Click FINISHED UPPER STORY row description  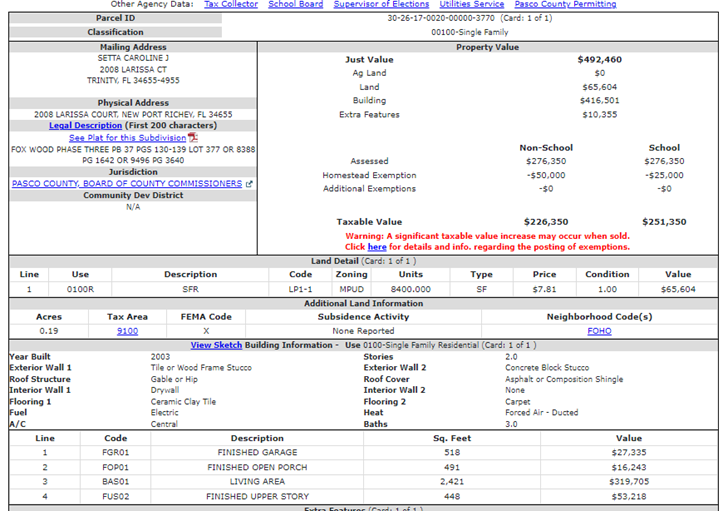point(257,497)
